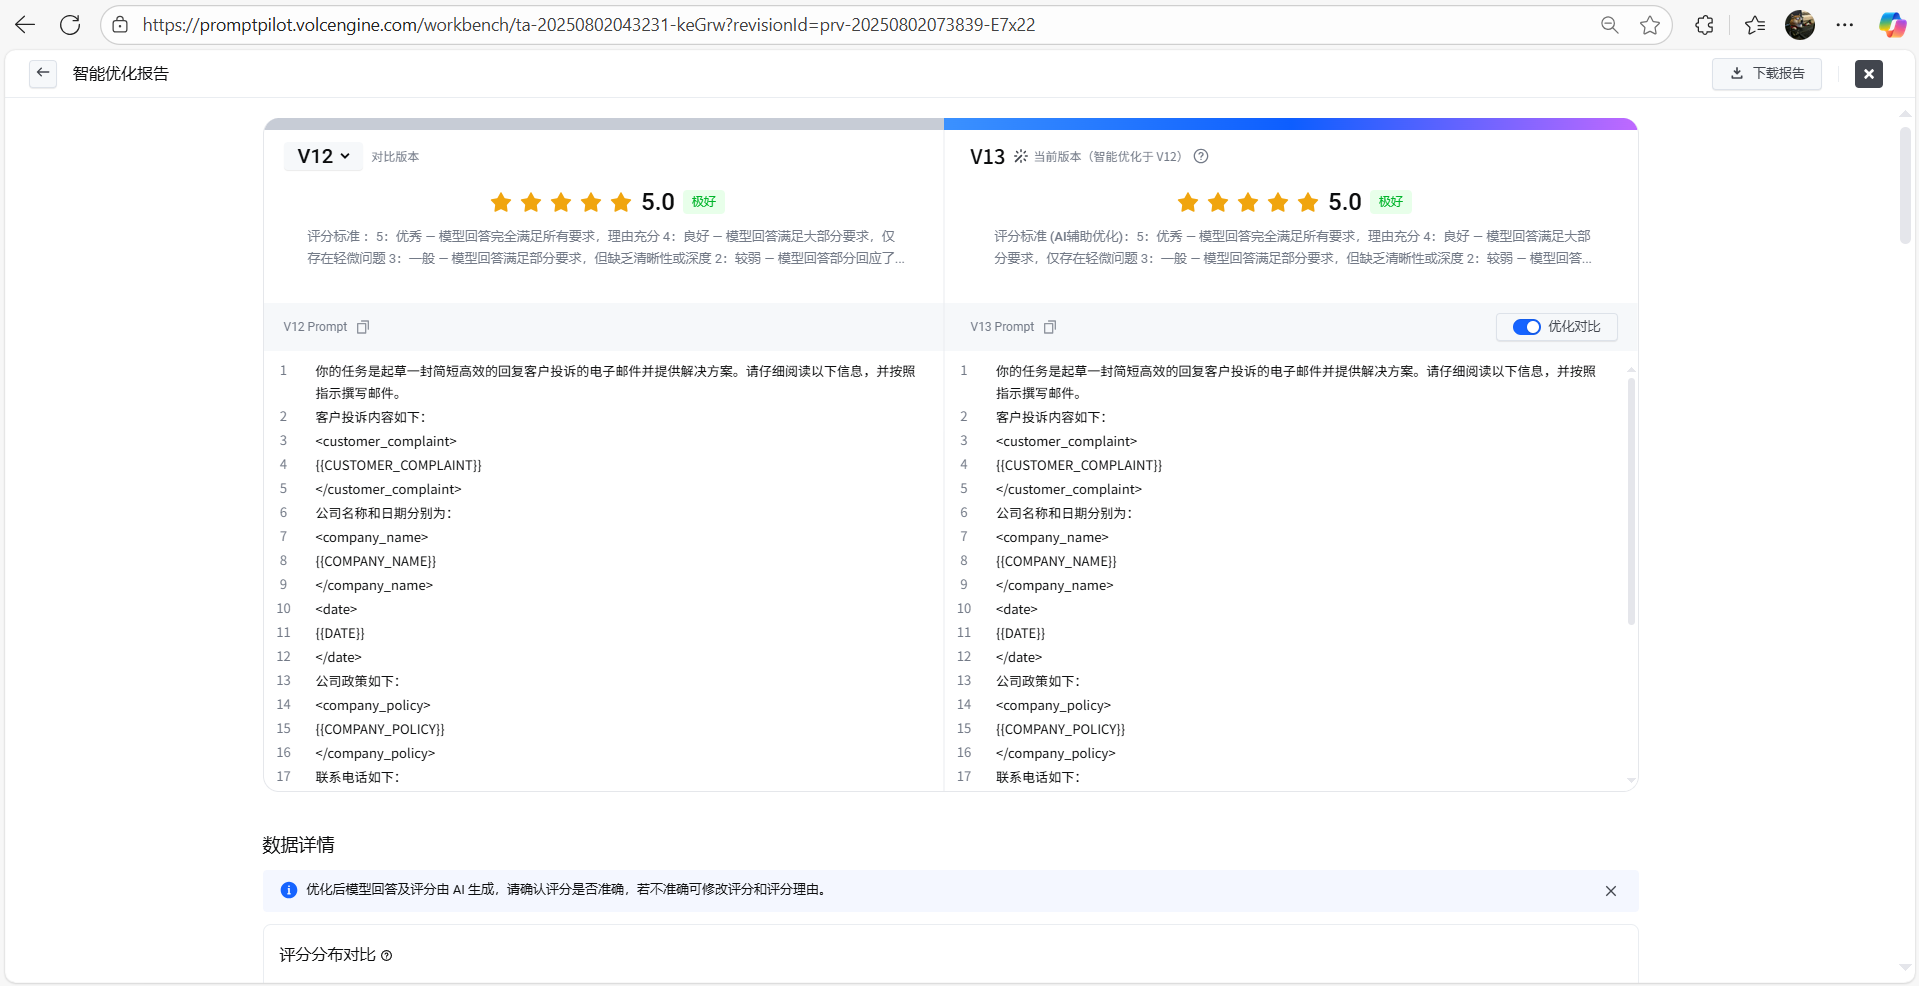This screenshot has height=986, width=1919.
Task: Launch the Copilot sidebar icon
Action: pyautogui.click(x=1892, y=25)
